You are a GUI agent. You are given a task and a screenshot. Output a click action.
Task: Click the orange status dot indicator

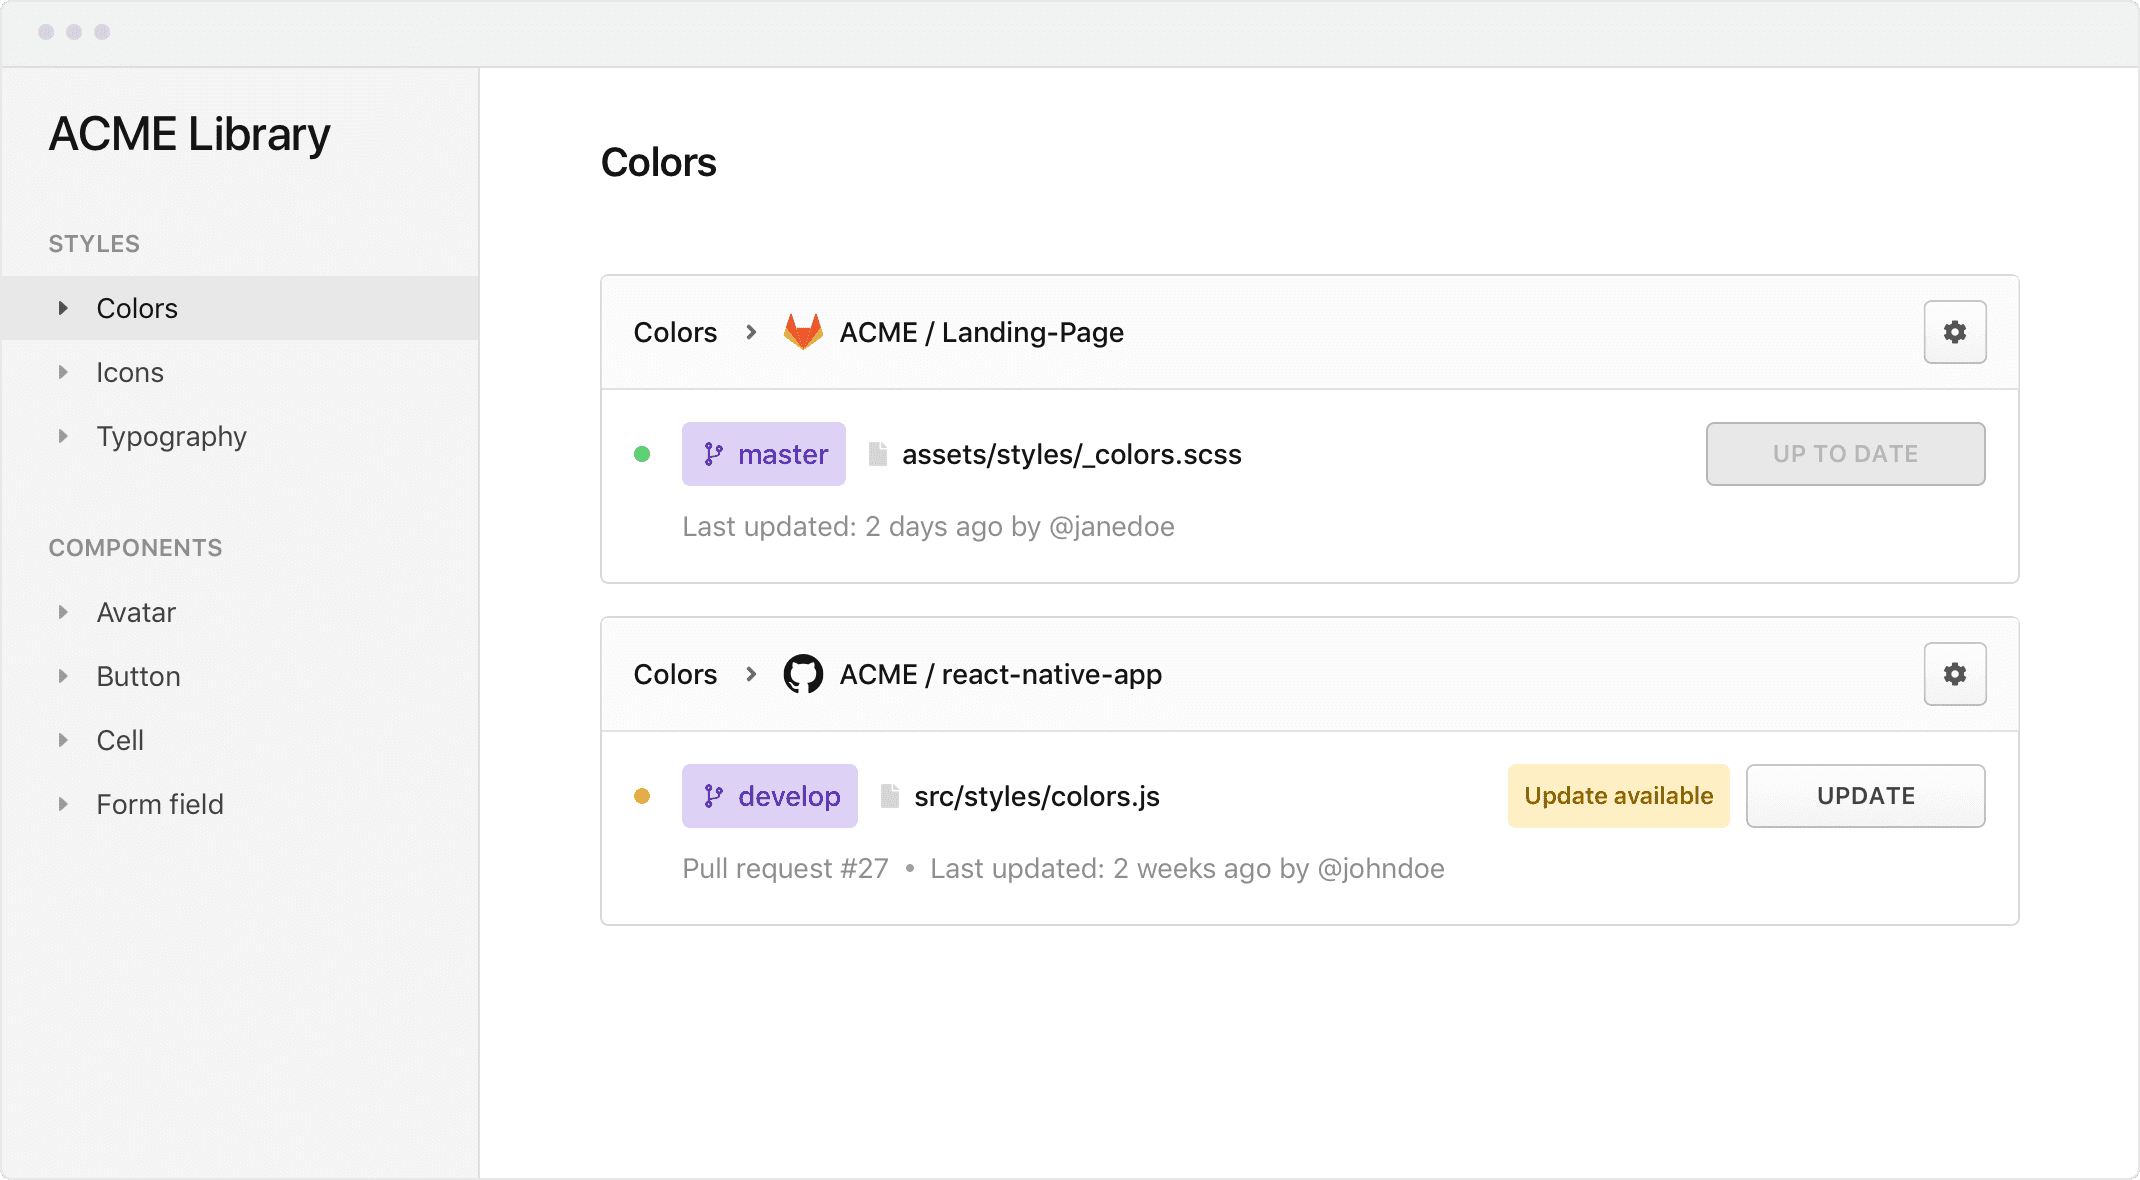tap(642, 796)
